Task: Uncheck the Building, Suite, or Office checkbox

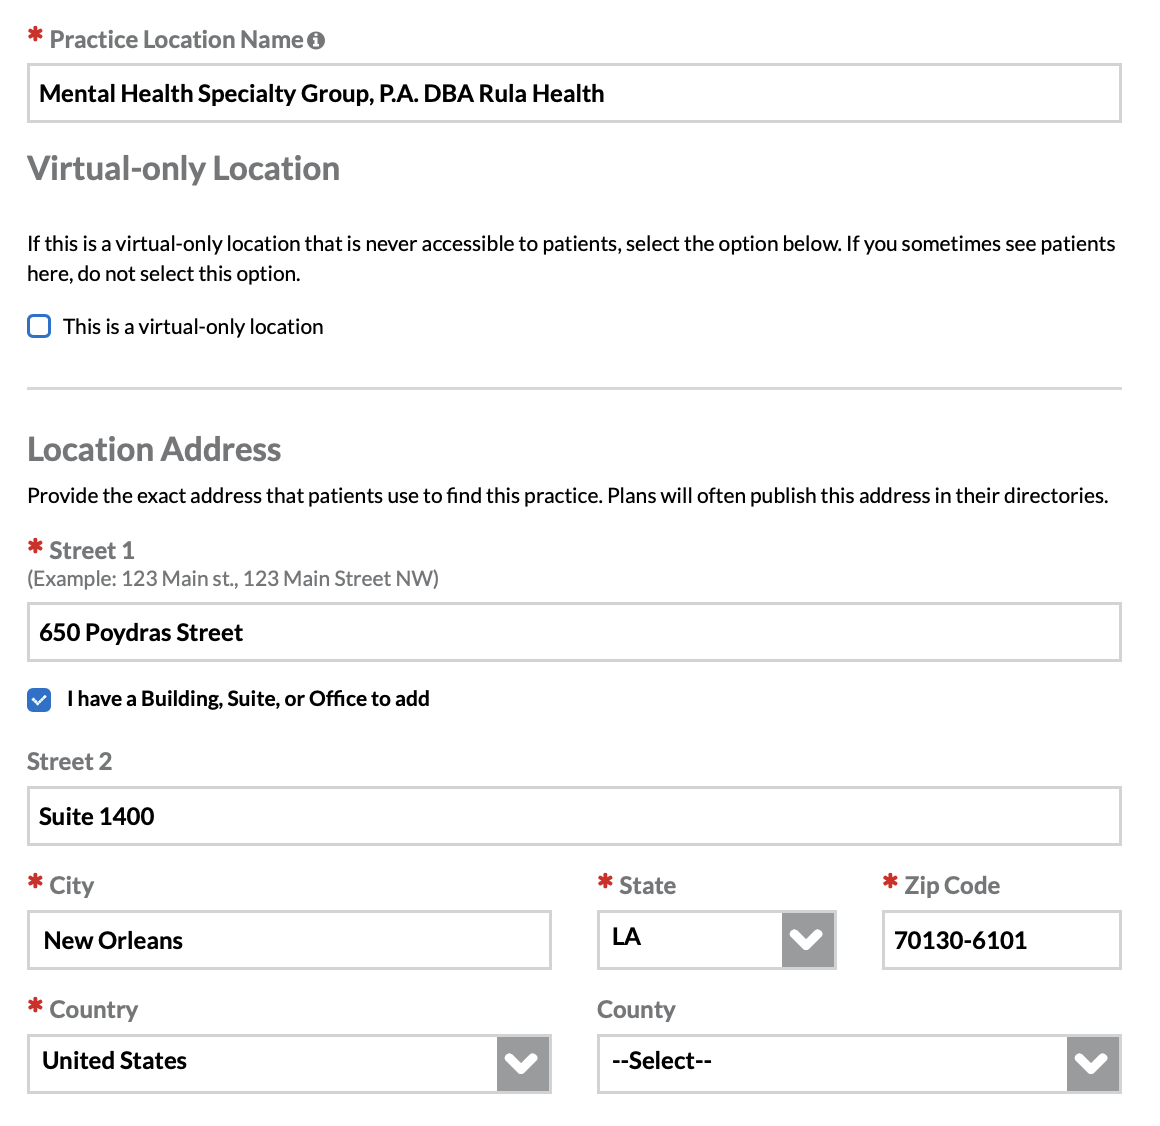Action: click(39, 700)
